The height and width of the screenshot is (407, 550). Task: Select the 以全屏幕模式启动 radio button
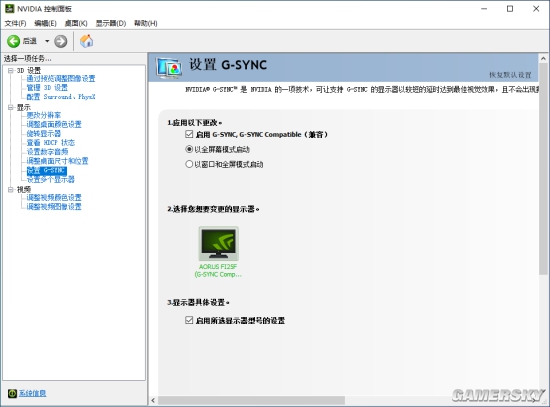click(x=189, y=149)
